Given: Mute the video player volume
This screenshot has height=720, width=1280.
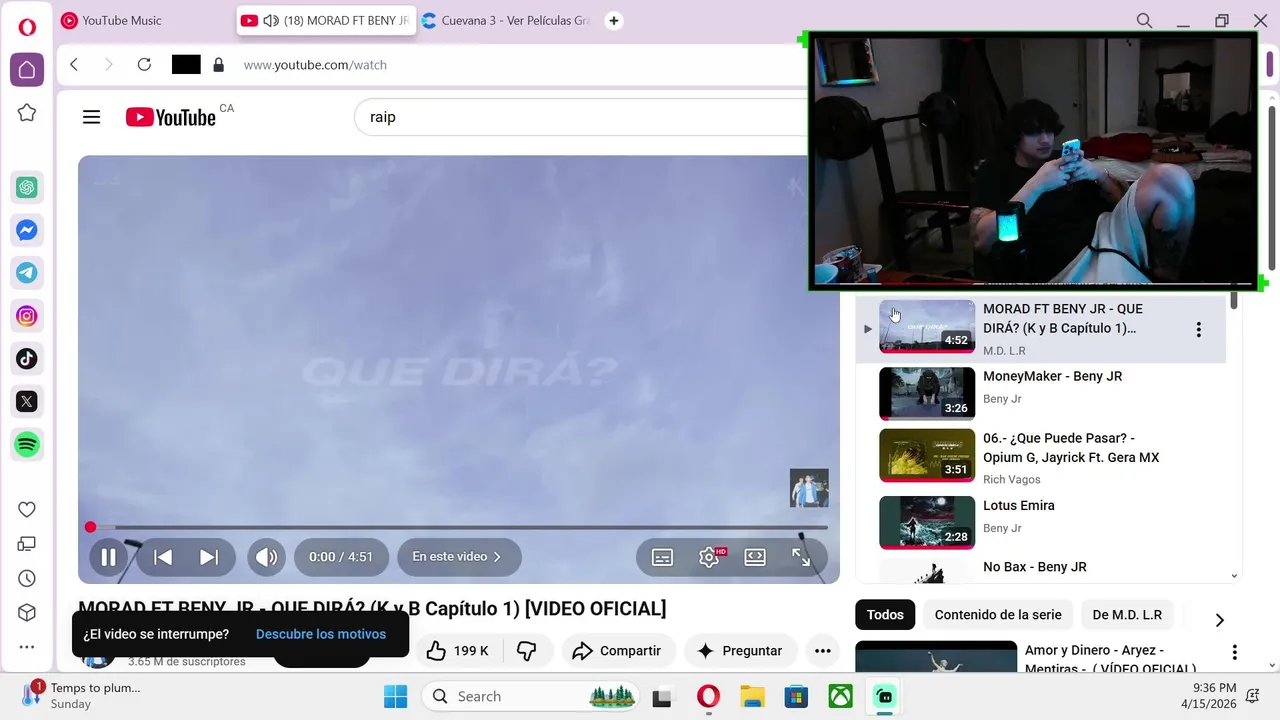Looking at the screenshot, I should tap(266, 557).
